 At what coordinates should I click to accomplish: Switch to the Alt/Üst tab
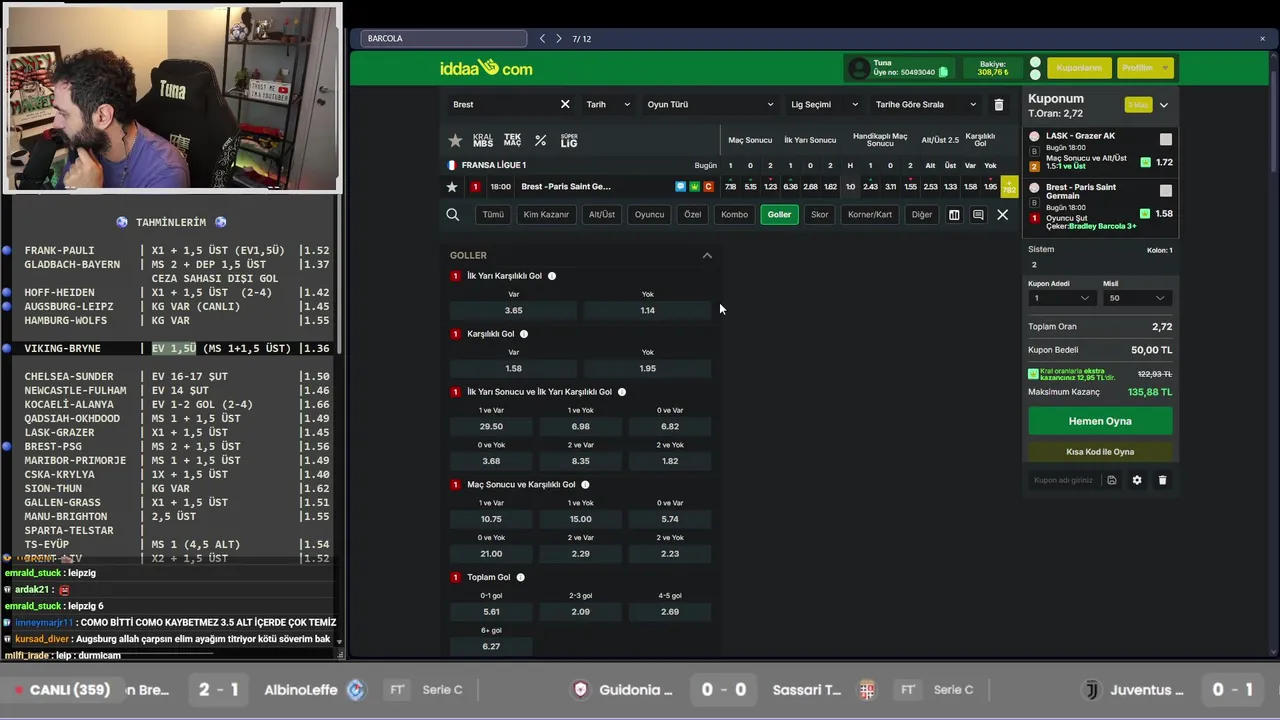(602, 214)
